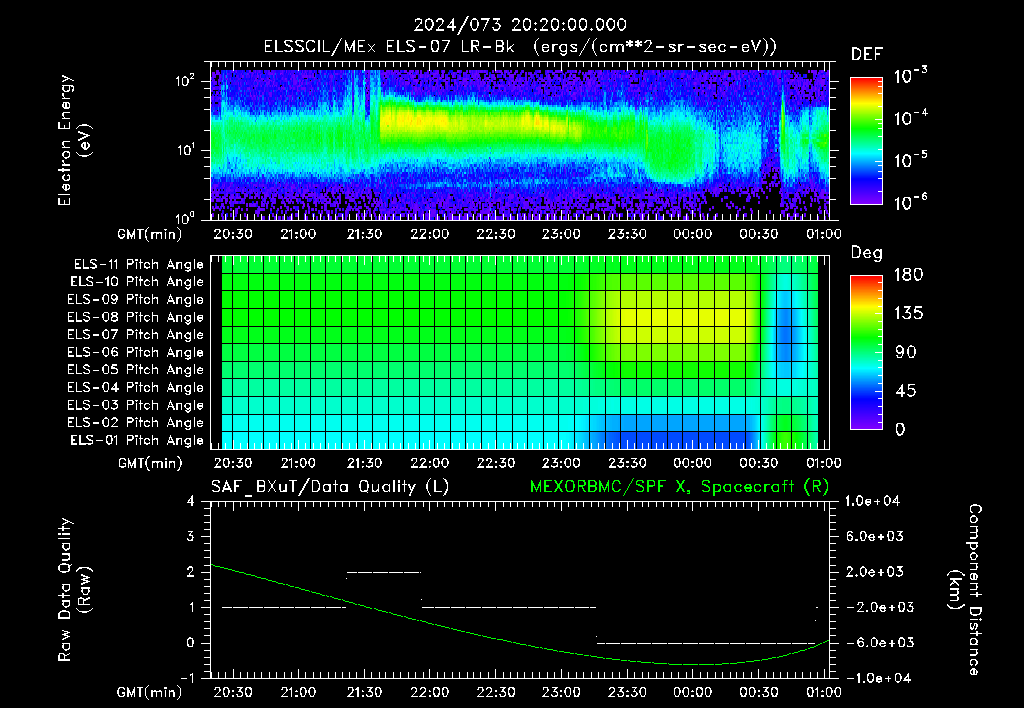Select the ELSSCIL/MEx ELS-07 LR-Bk panel title
The width and height of the screenshot is (1024, 708).
(x=520, y=47)
